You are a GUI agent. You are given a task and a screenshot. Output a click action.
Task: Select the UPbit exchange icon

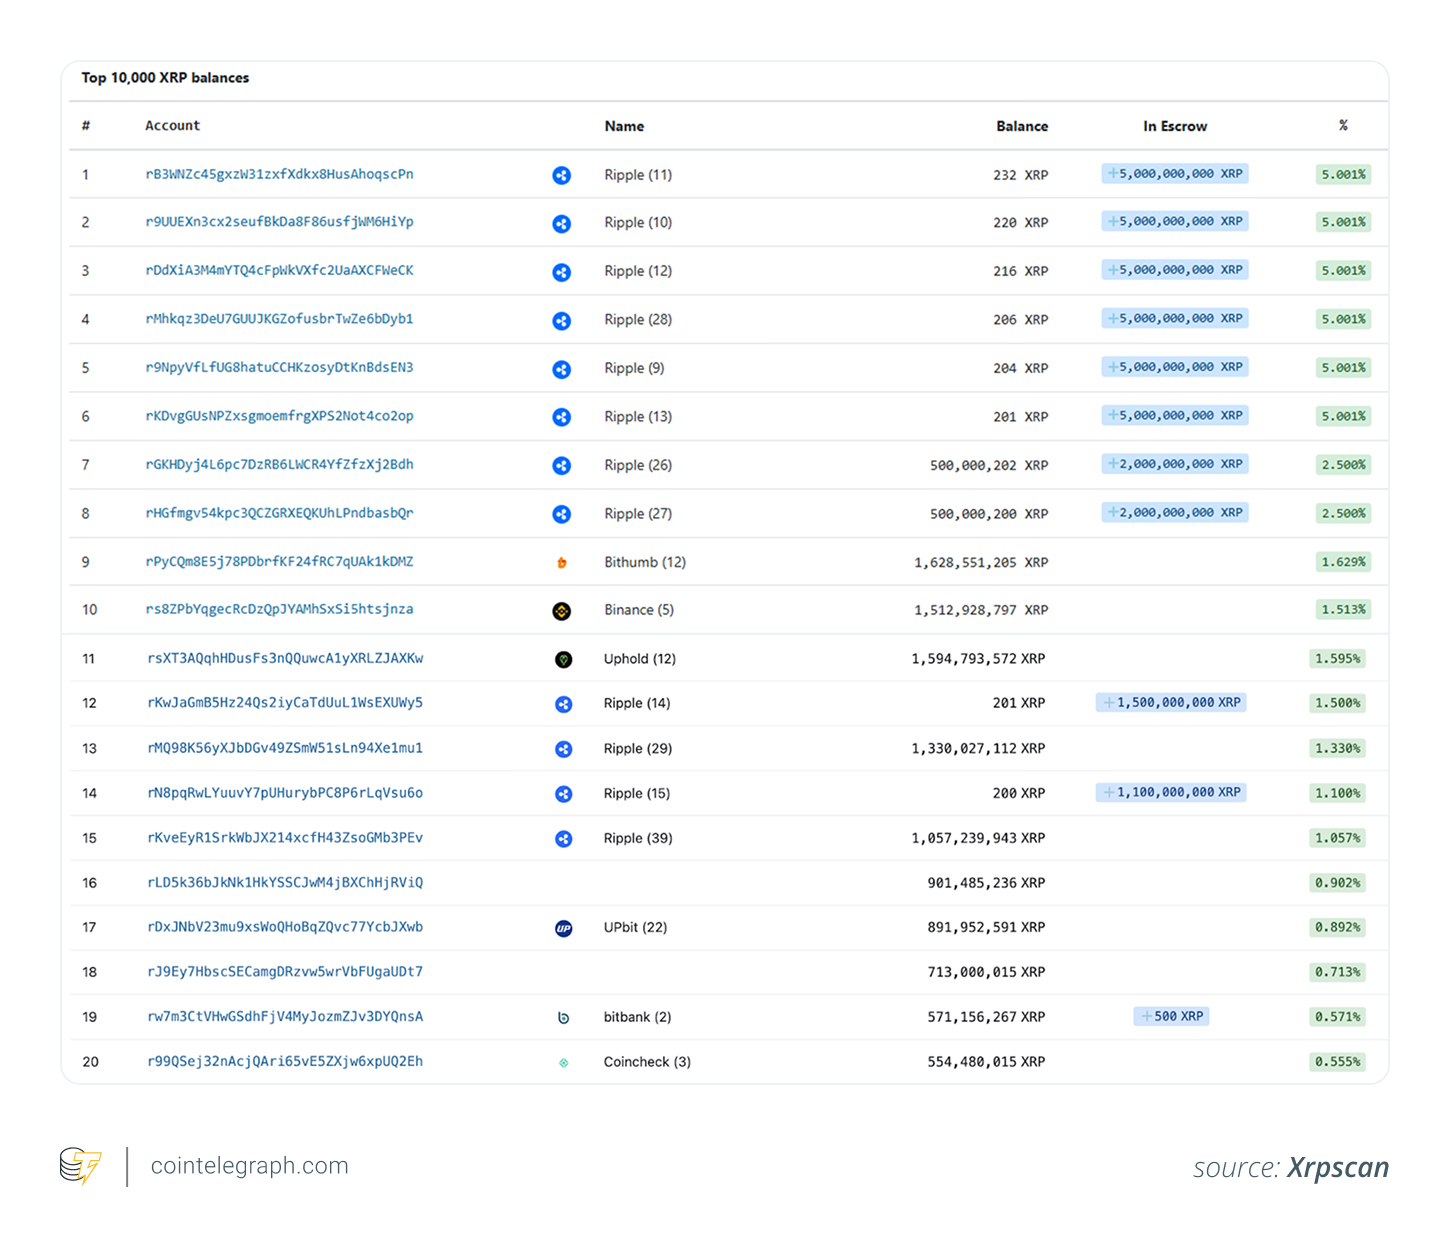click(x=564, y=927)
